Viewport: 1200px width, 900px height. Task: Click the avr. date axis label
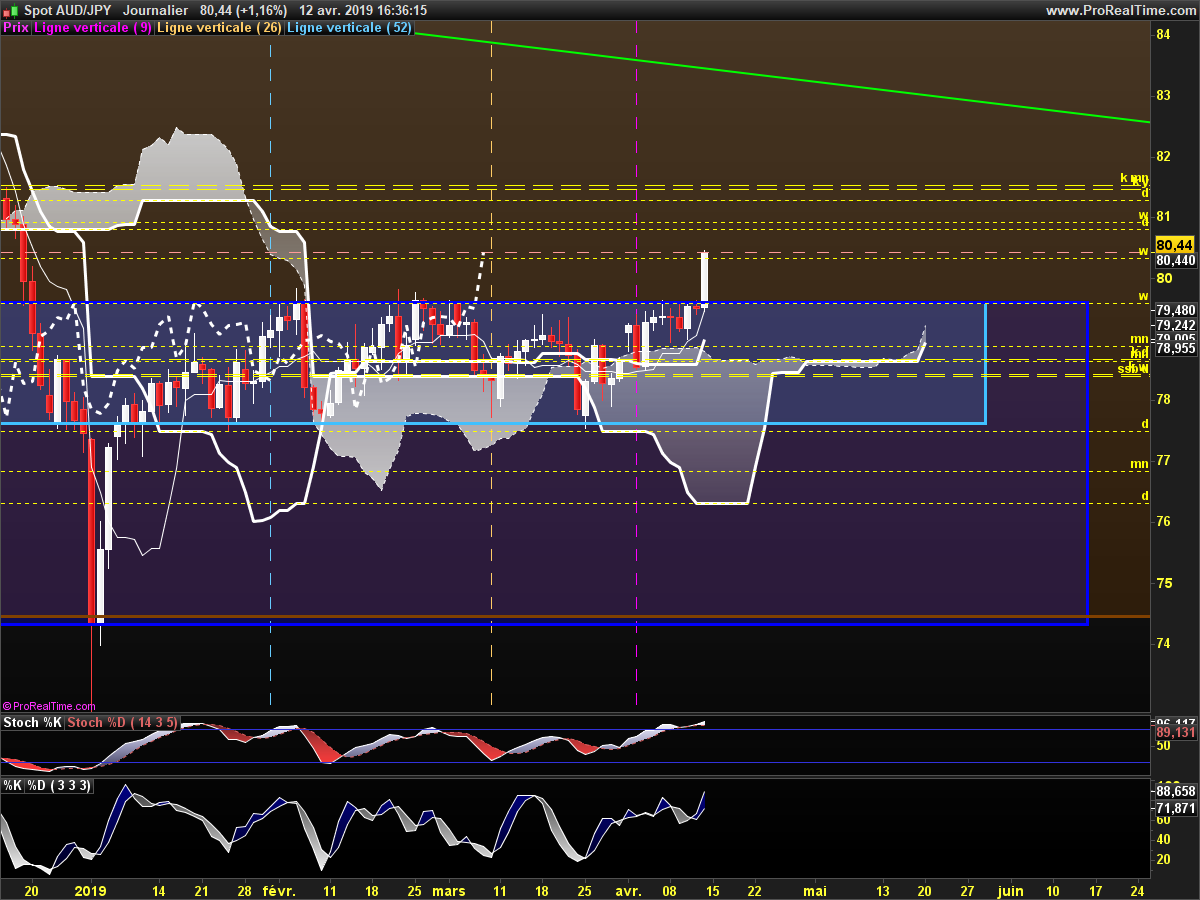[629, 890]
